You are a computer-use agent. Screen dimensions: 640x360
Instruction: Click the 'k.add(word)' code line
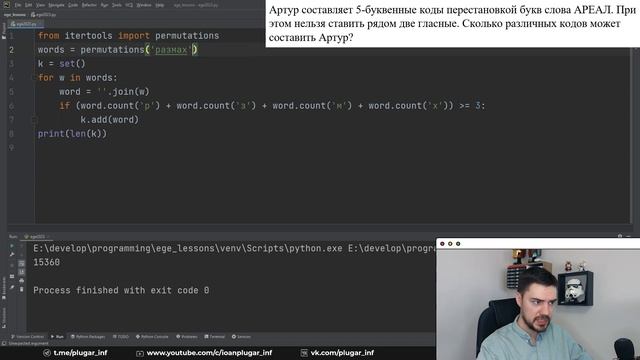pyautogui.click(x=109, y=120)
